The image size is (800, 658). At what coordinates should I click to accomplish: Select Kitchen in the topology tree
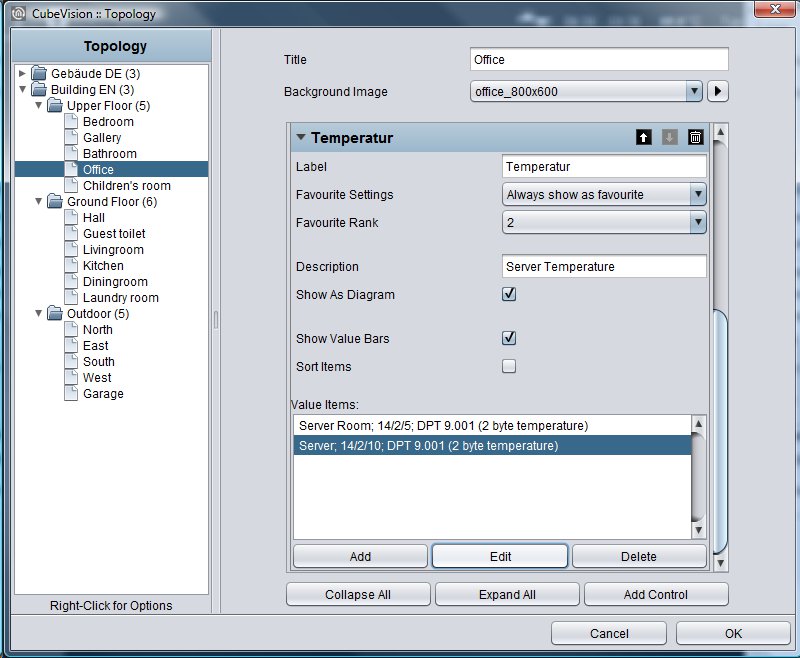click(103, 266)
